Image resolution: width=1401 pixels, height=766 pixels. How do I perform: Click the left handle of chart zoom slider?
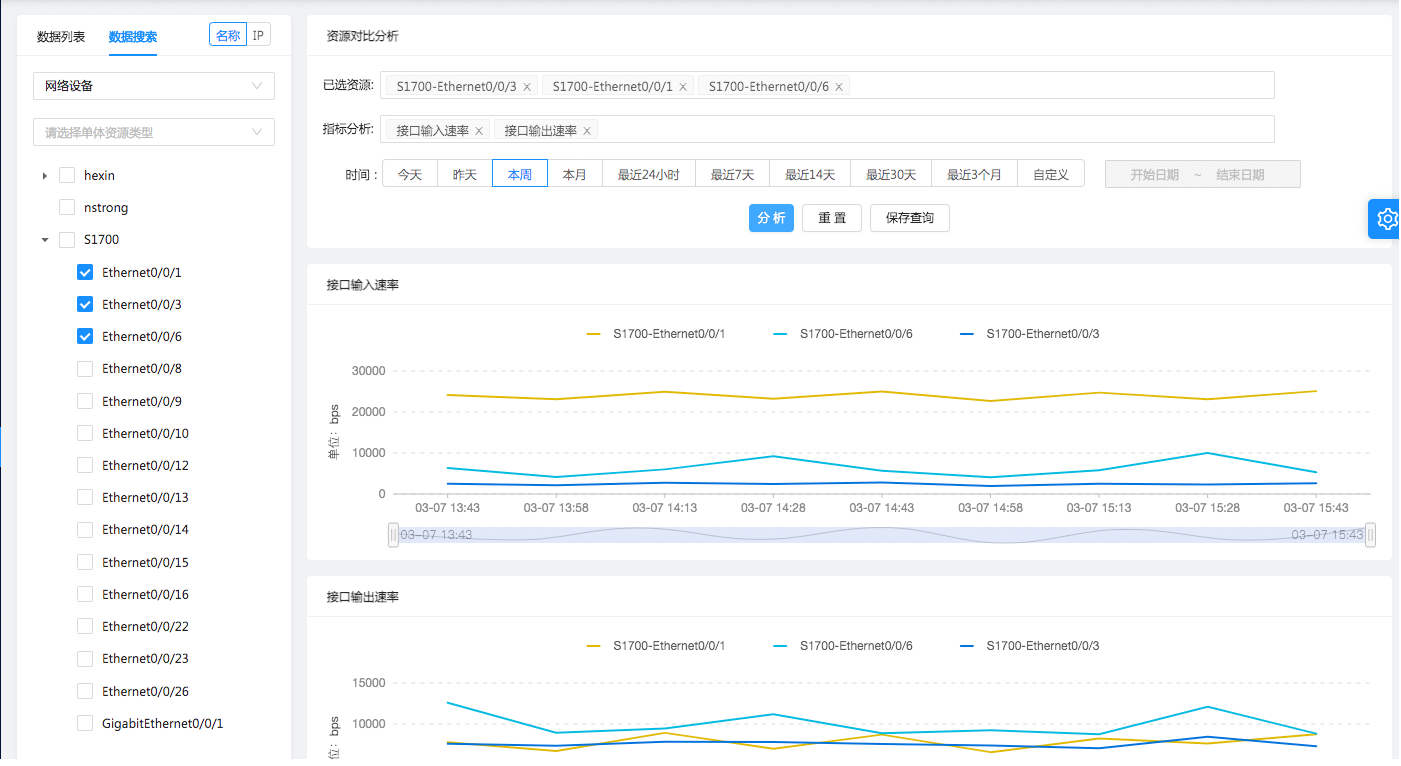tap(393, 535)
